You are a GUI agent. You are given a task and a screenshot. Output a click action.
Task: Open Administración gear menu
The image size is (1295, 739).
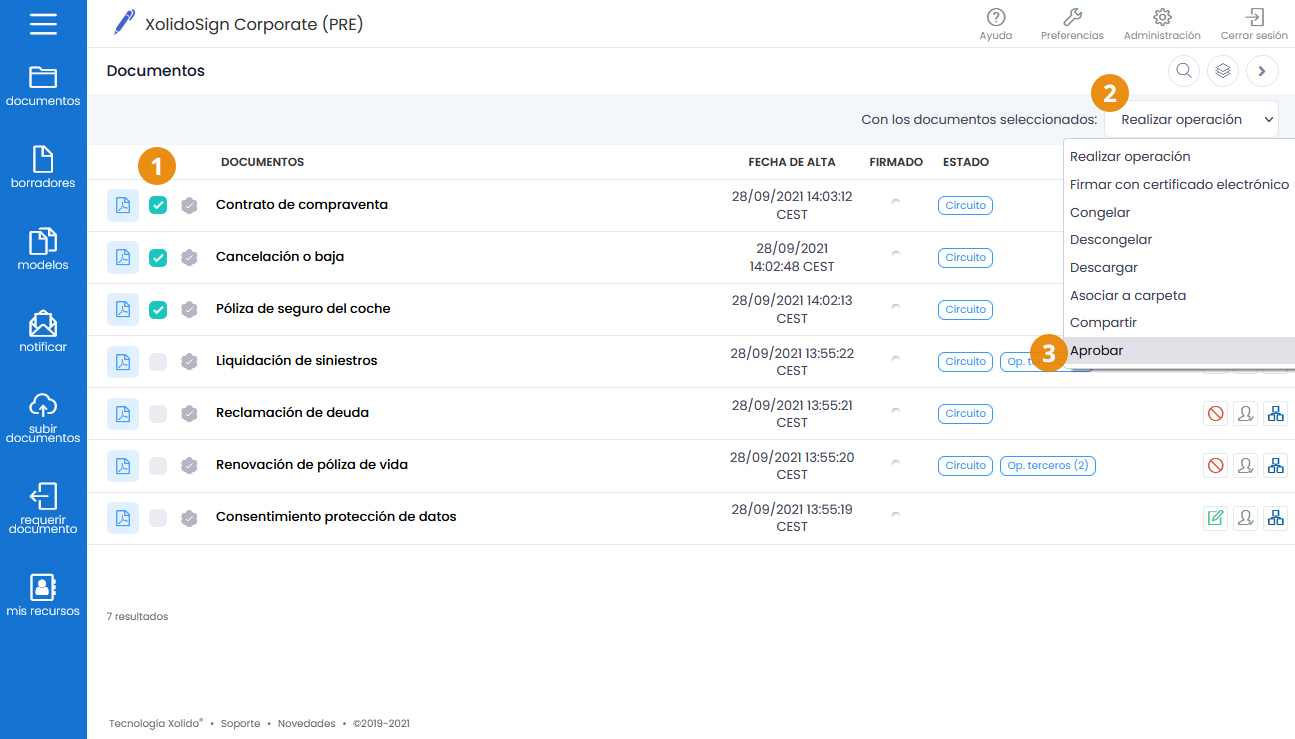[1162, 24]
